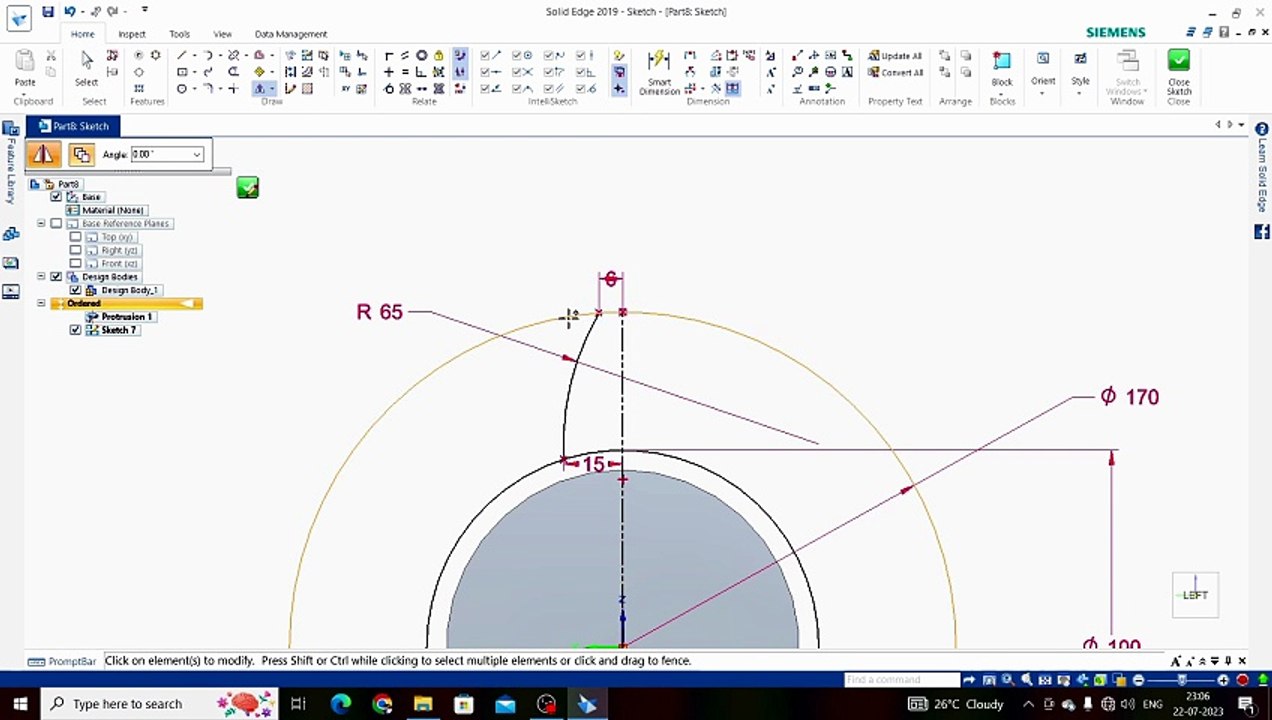Show the Front (xz) plane checkbox

point(76,264)
